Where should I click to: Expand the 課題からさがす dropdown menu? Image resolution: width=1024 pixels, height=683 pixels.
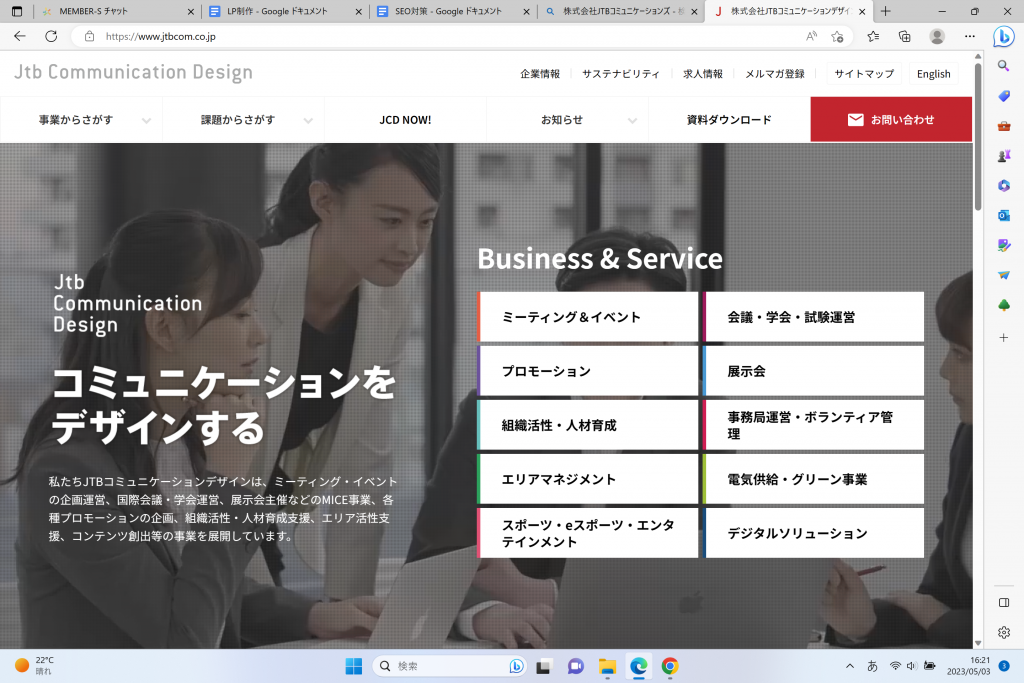[x=243, y=120]
